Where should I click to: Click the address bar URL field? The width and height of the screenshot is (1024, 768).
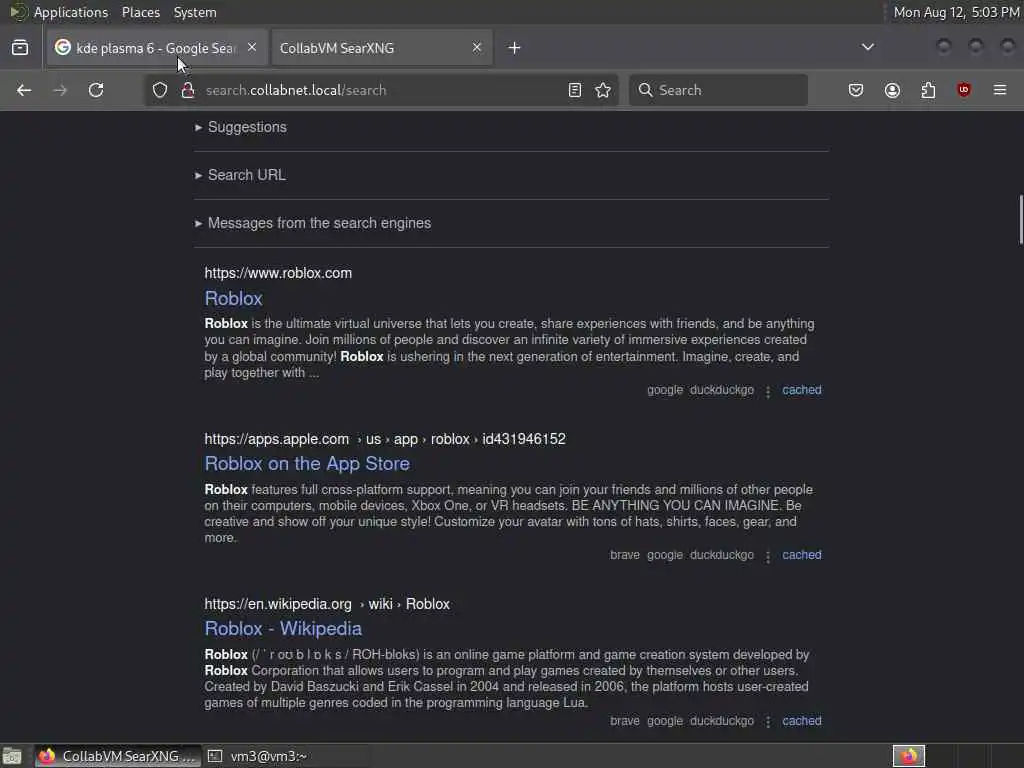[x=381, y=90]
